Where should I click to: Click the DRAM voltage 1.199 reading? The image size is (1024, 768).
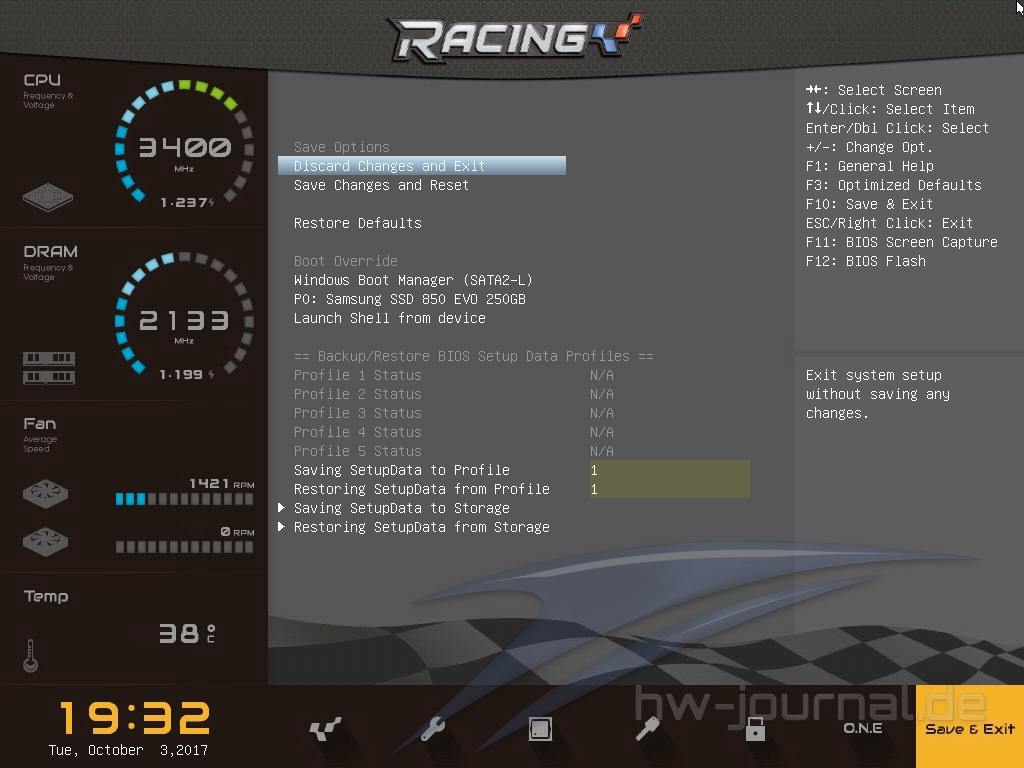[187, 374]
